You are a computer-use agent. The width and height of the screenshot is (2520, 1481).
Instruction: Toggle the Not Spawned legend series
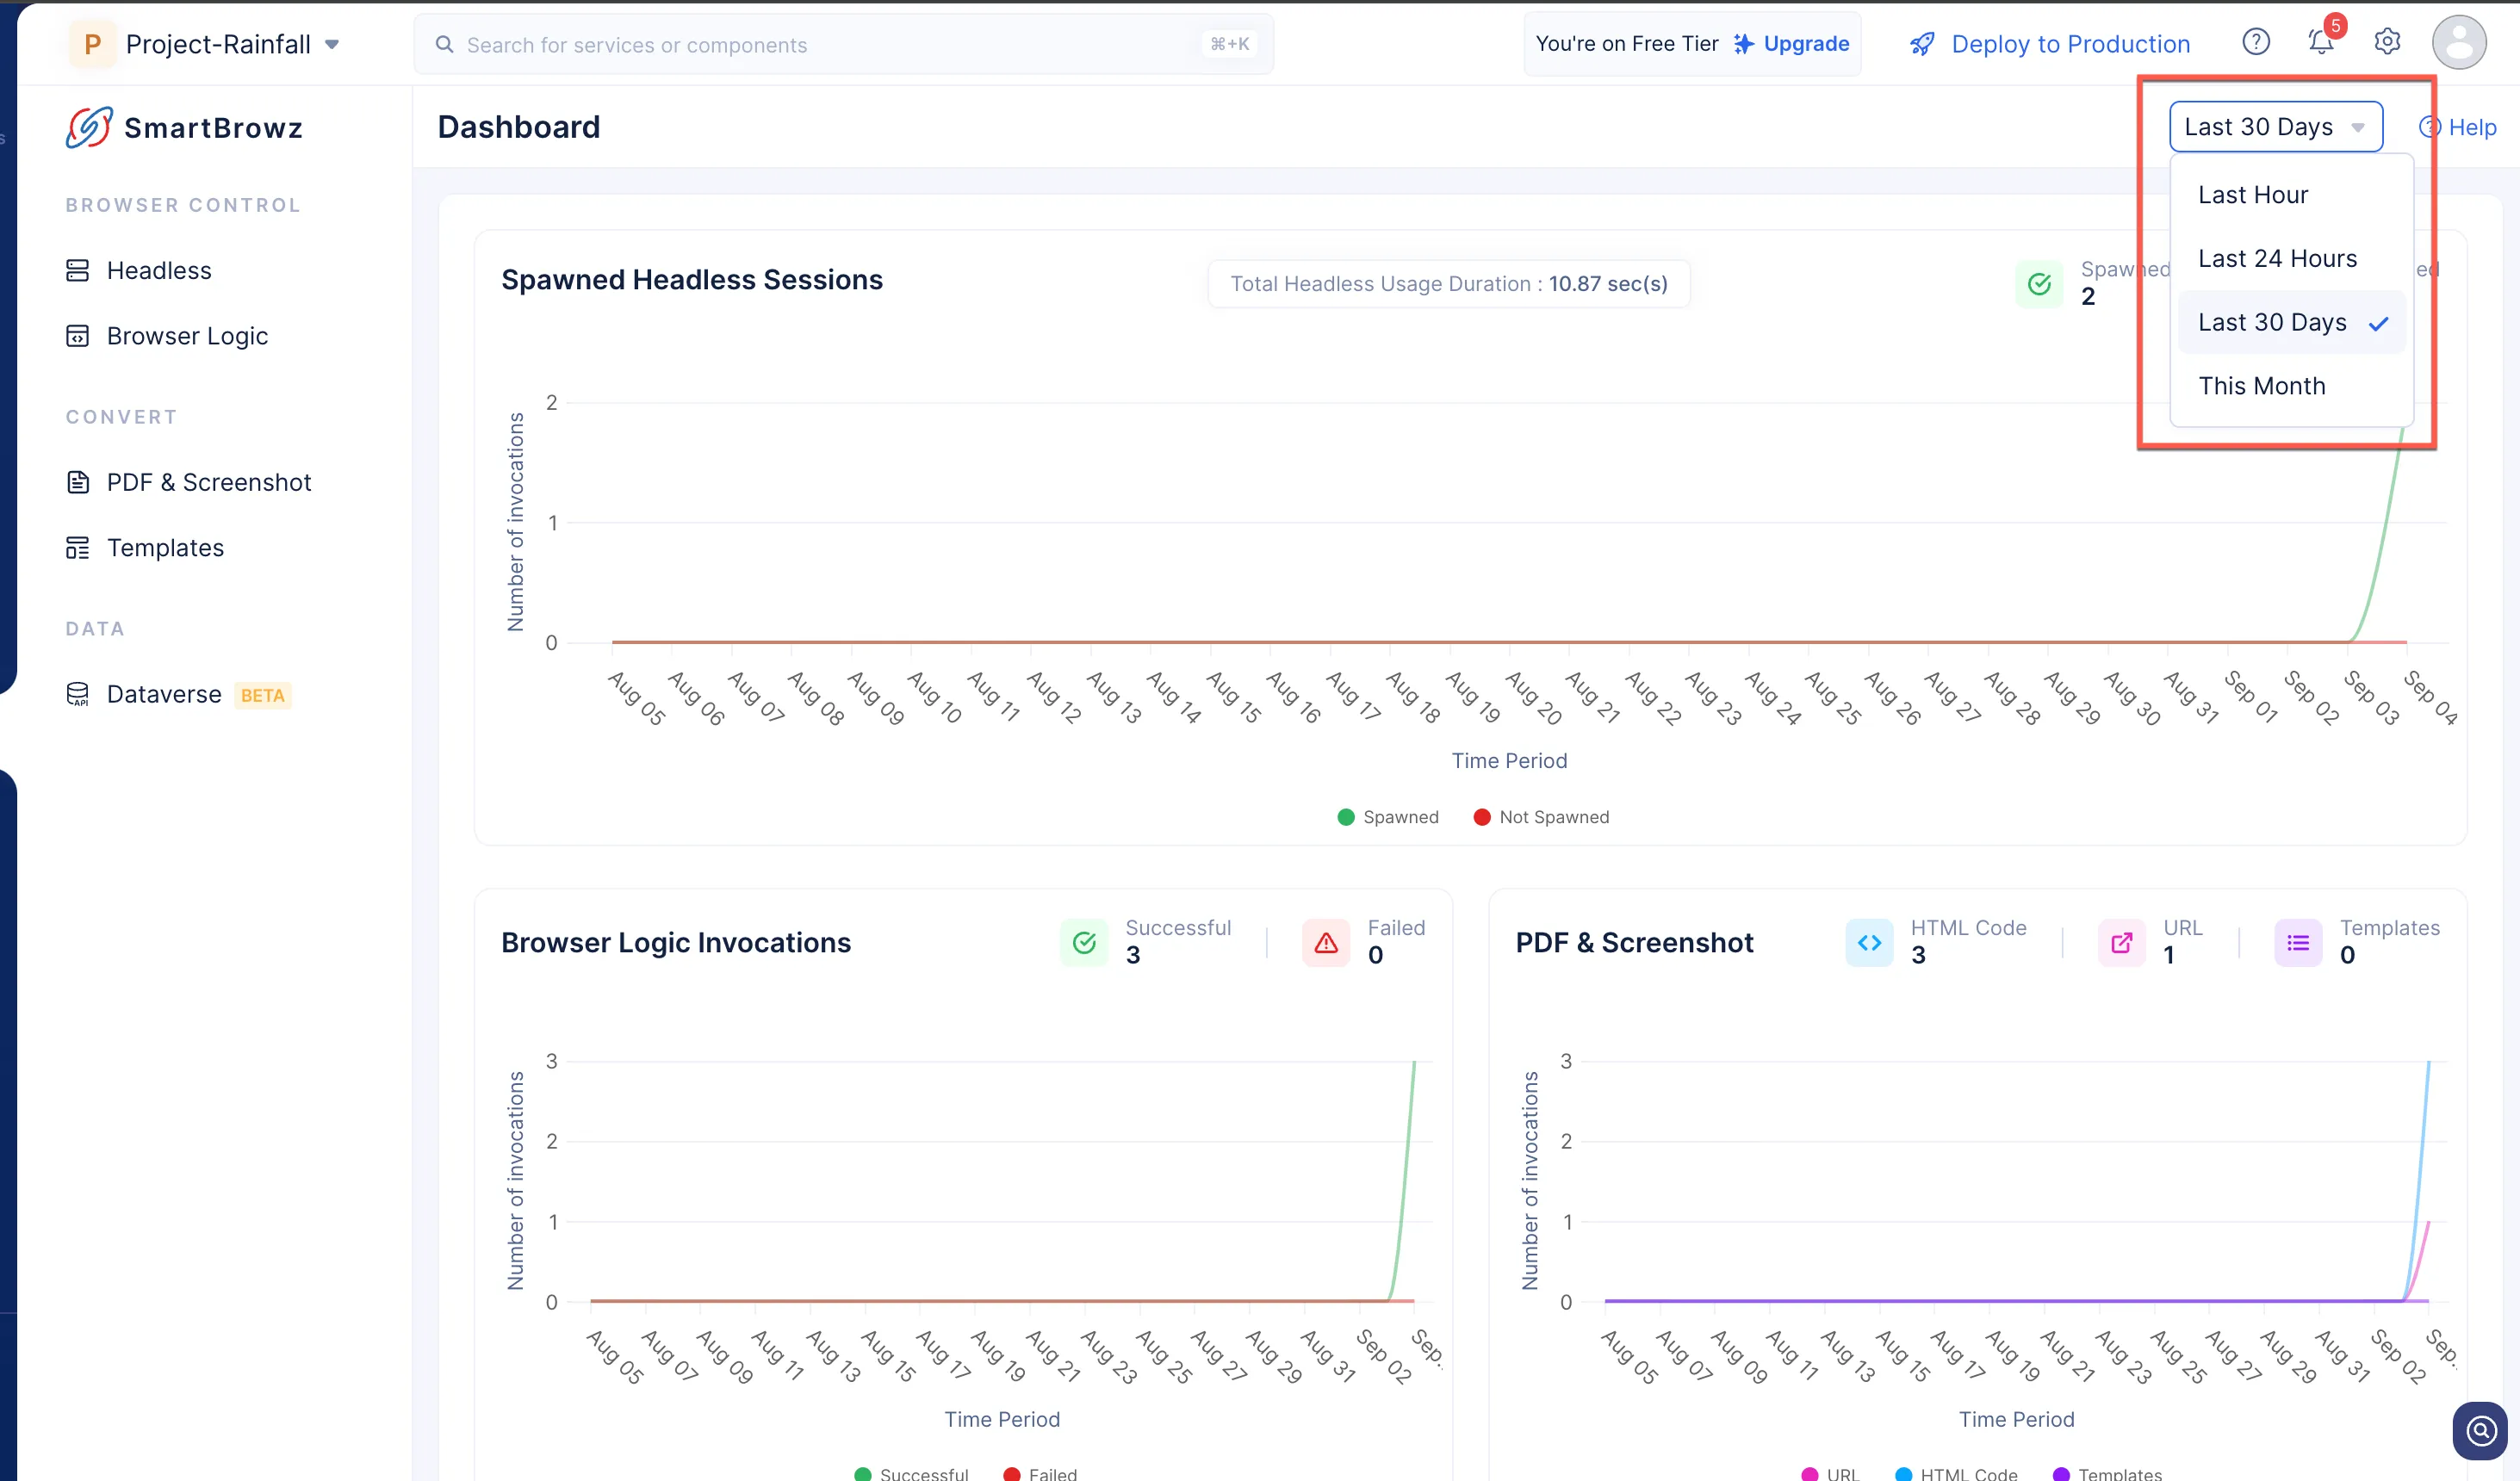1541,817
